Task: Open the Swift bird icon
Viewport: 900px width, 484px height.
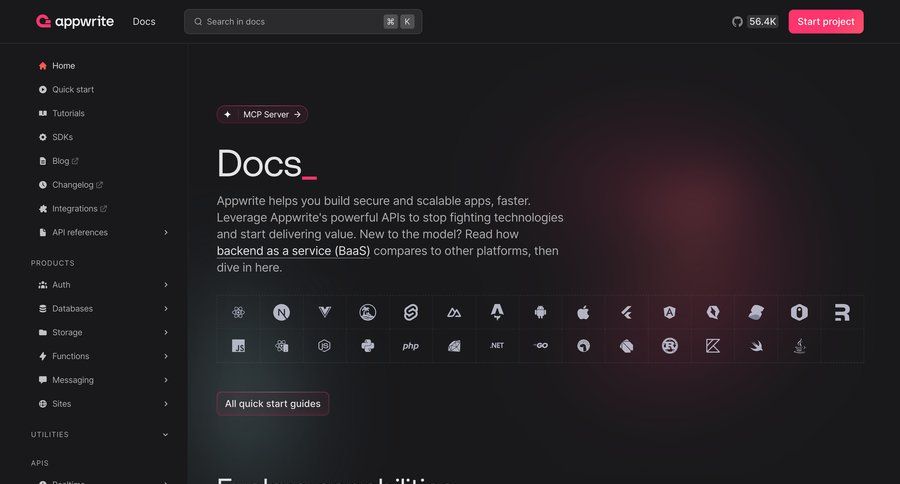Action: 756,346
